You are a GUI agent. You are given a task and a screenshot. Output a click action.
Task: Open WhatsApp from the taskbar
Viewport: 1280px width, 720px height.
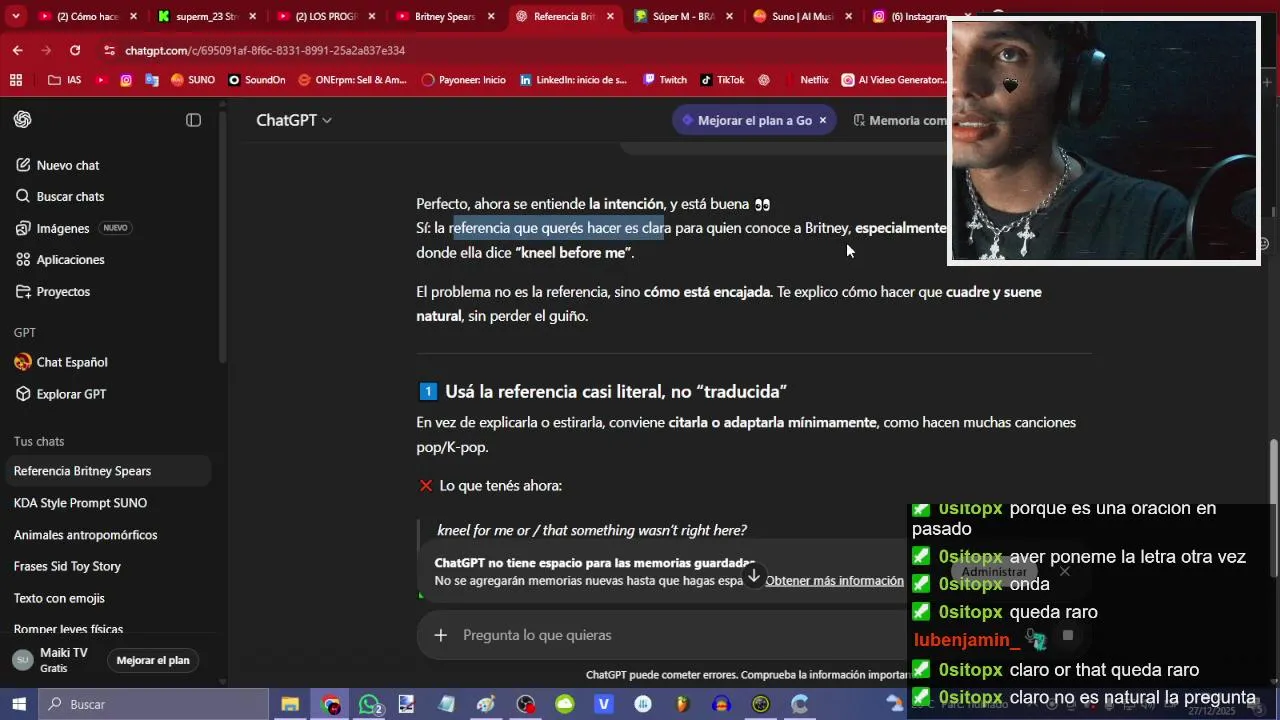coord(369,704)
